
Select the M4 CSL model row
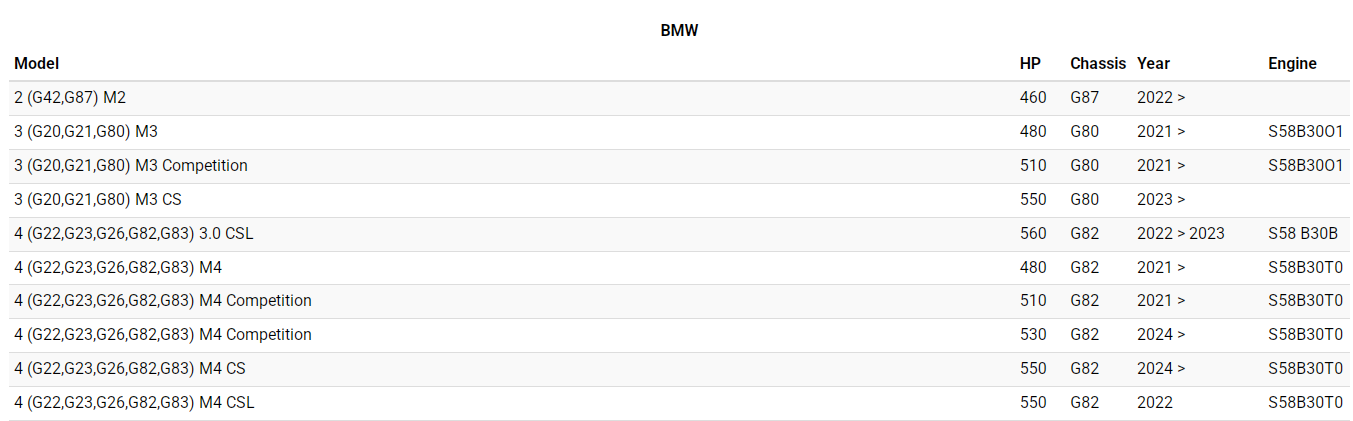(134, 403)
